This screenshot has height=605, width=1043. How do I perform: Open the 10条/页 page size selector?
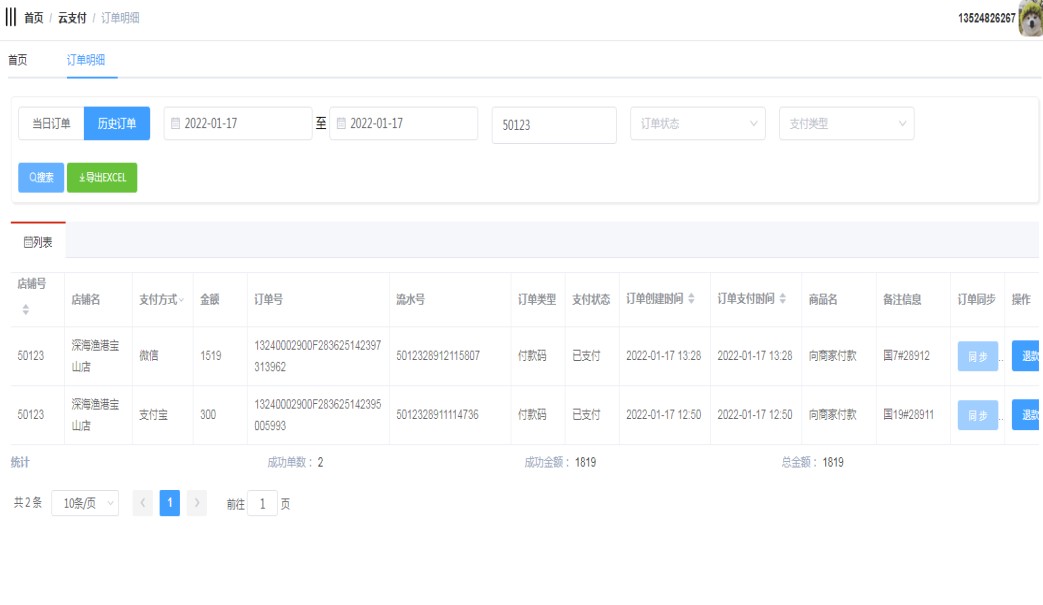point(85,504)
